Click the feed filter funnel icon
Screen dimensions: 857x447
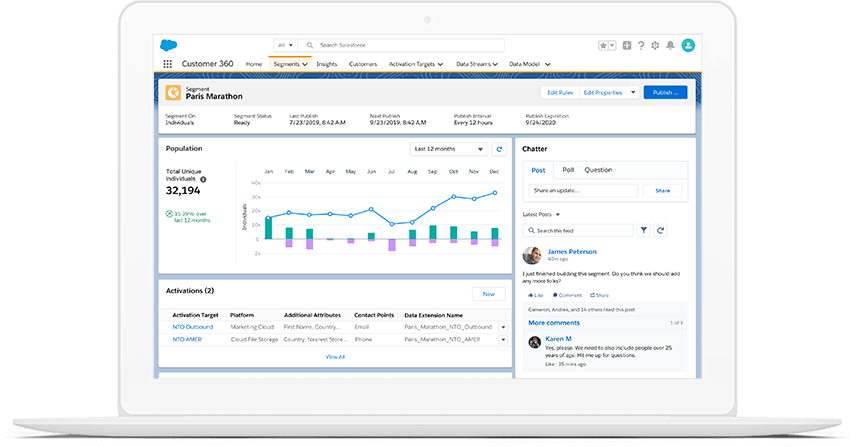pos(644,231)
